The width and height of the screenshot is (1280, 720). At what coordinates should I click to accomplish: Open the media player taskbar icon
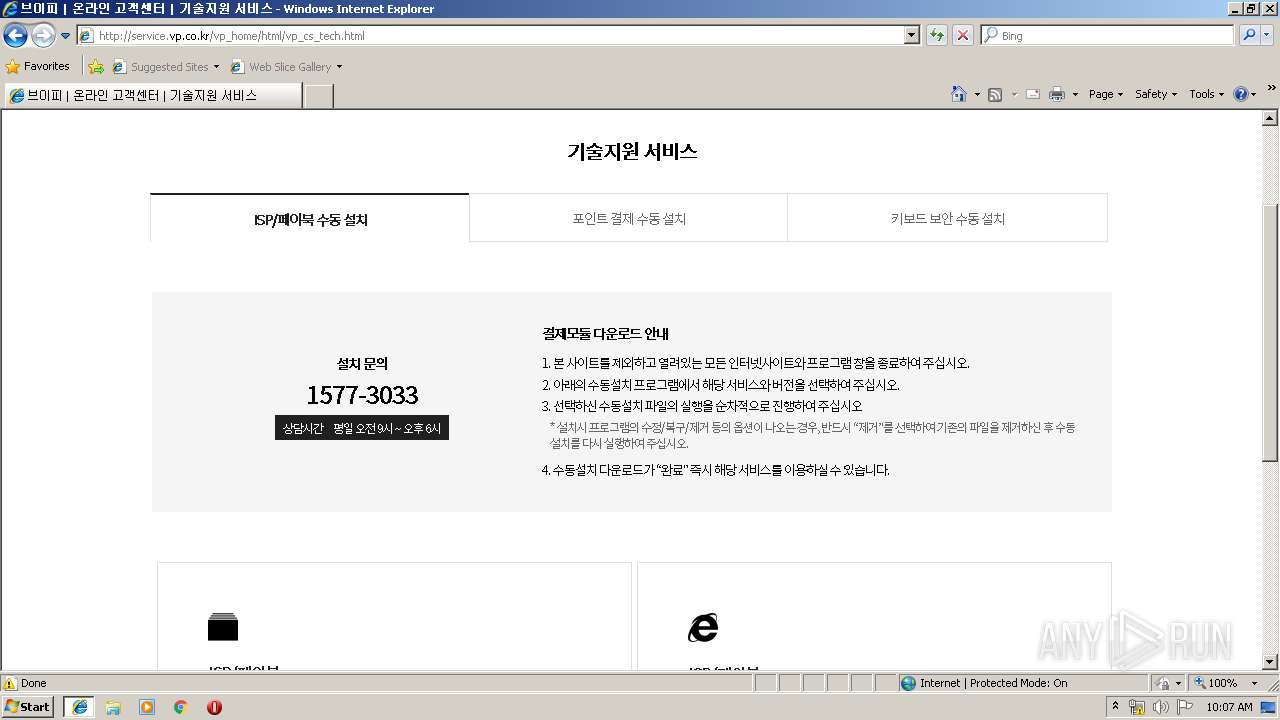147,707
